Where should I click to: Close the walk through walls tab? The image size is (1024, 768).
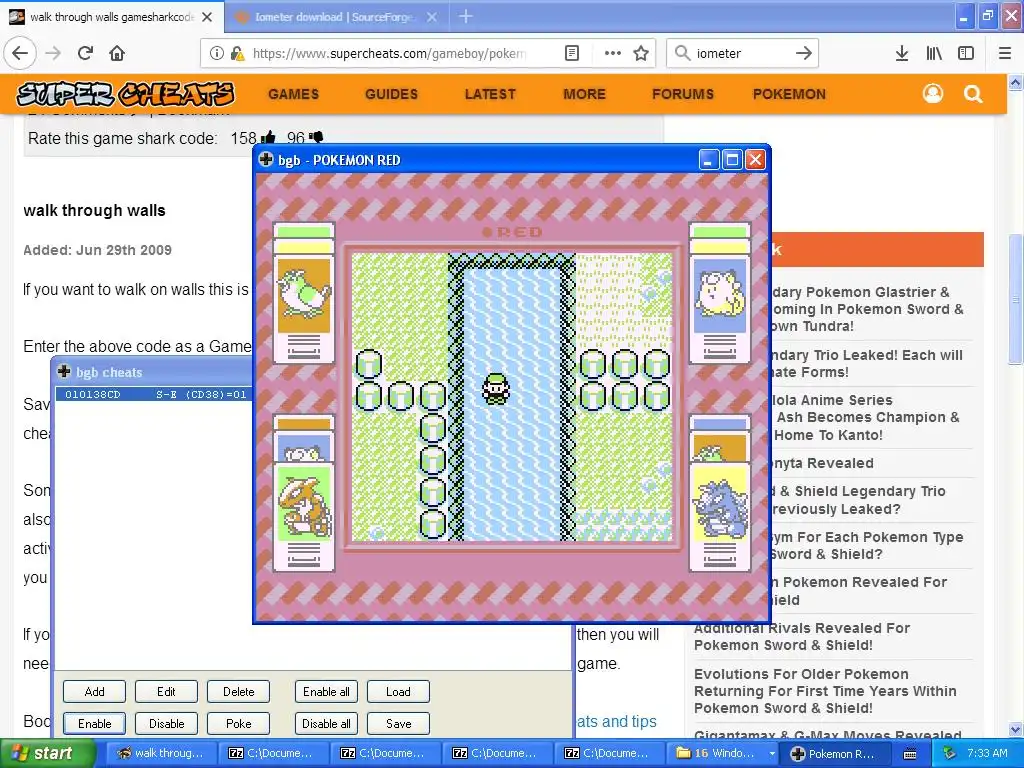(x=207, y=17)
